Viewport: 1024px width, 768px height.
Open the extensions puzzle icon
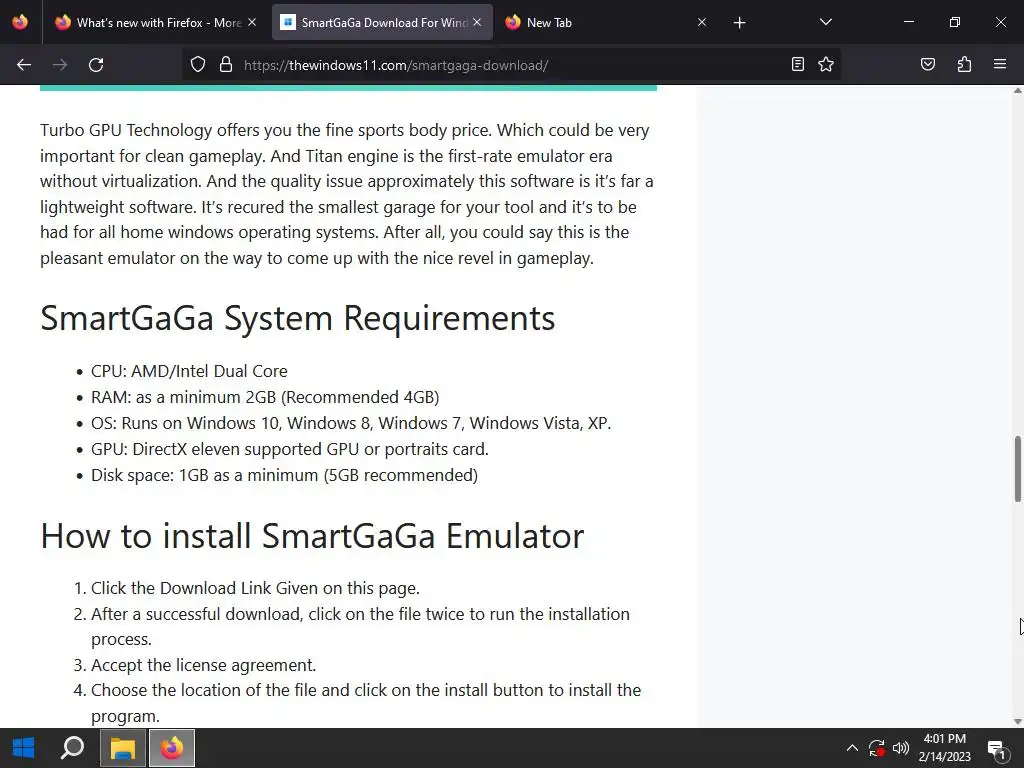964,65
